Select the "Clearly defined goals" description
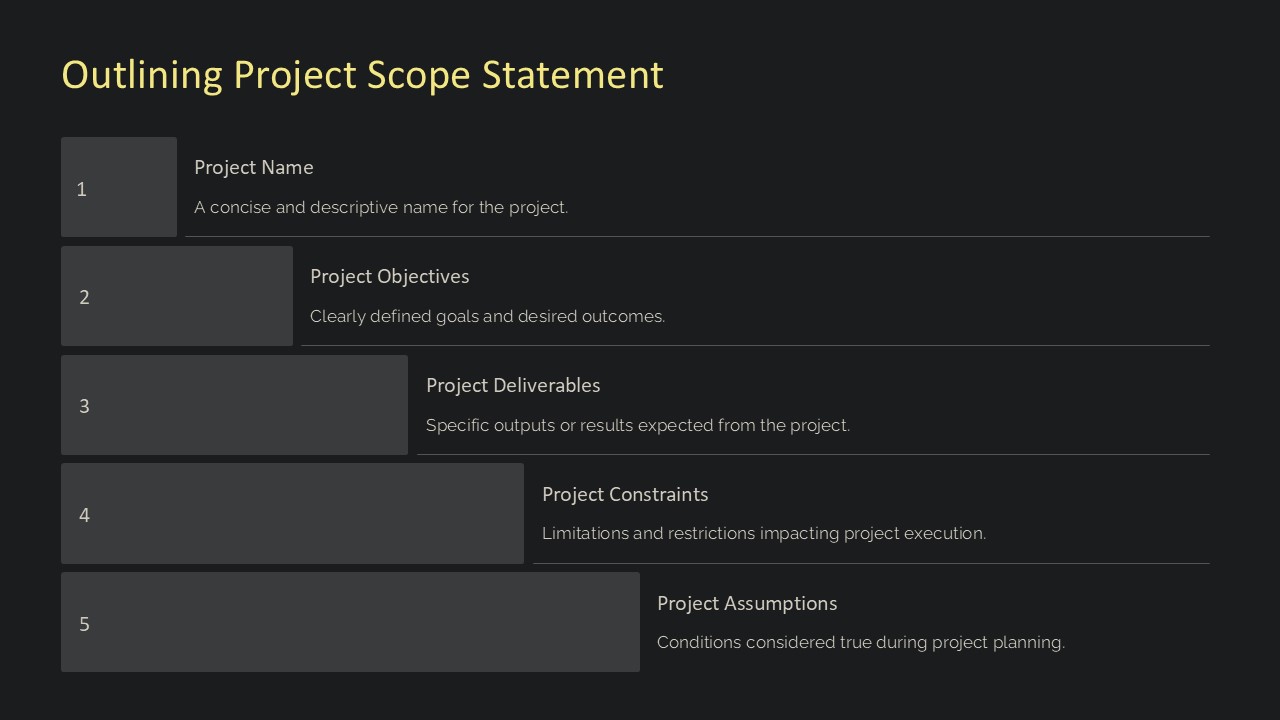Screen dimensions: 1280x720 (487, 316)
